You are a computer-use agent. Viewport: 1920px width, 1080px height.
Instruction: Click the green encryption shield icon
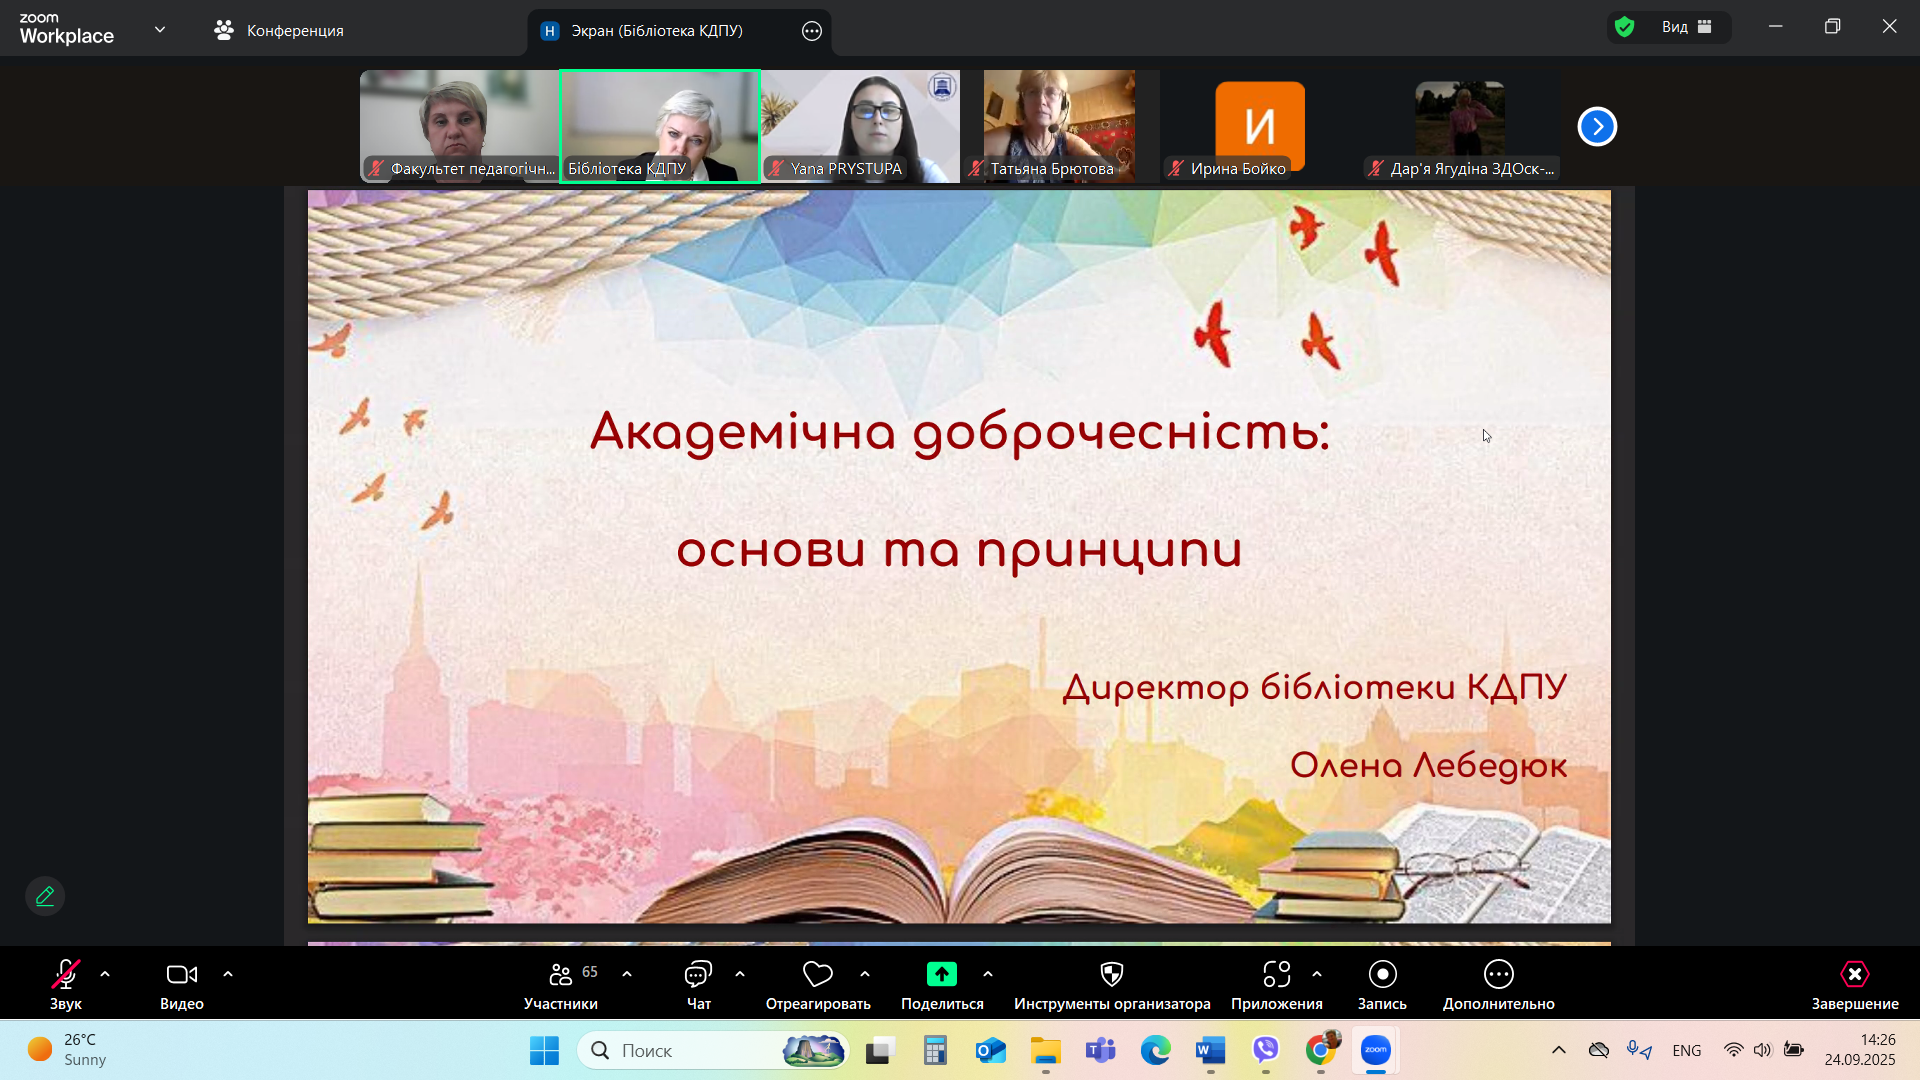pos(1625,27)
